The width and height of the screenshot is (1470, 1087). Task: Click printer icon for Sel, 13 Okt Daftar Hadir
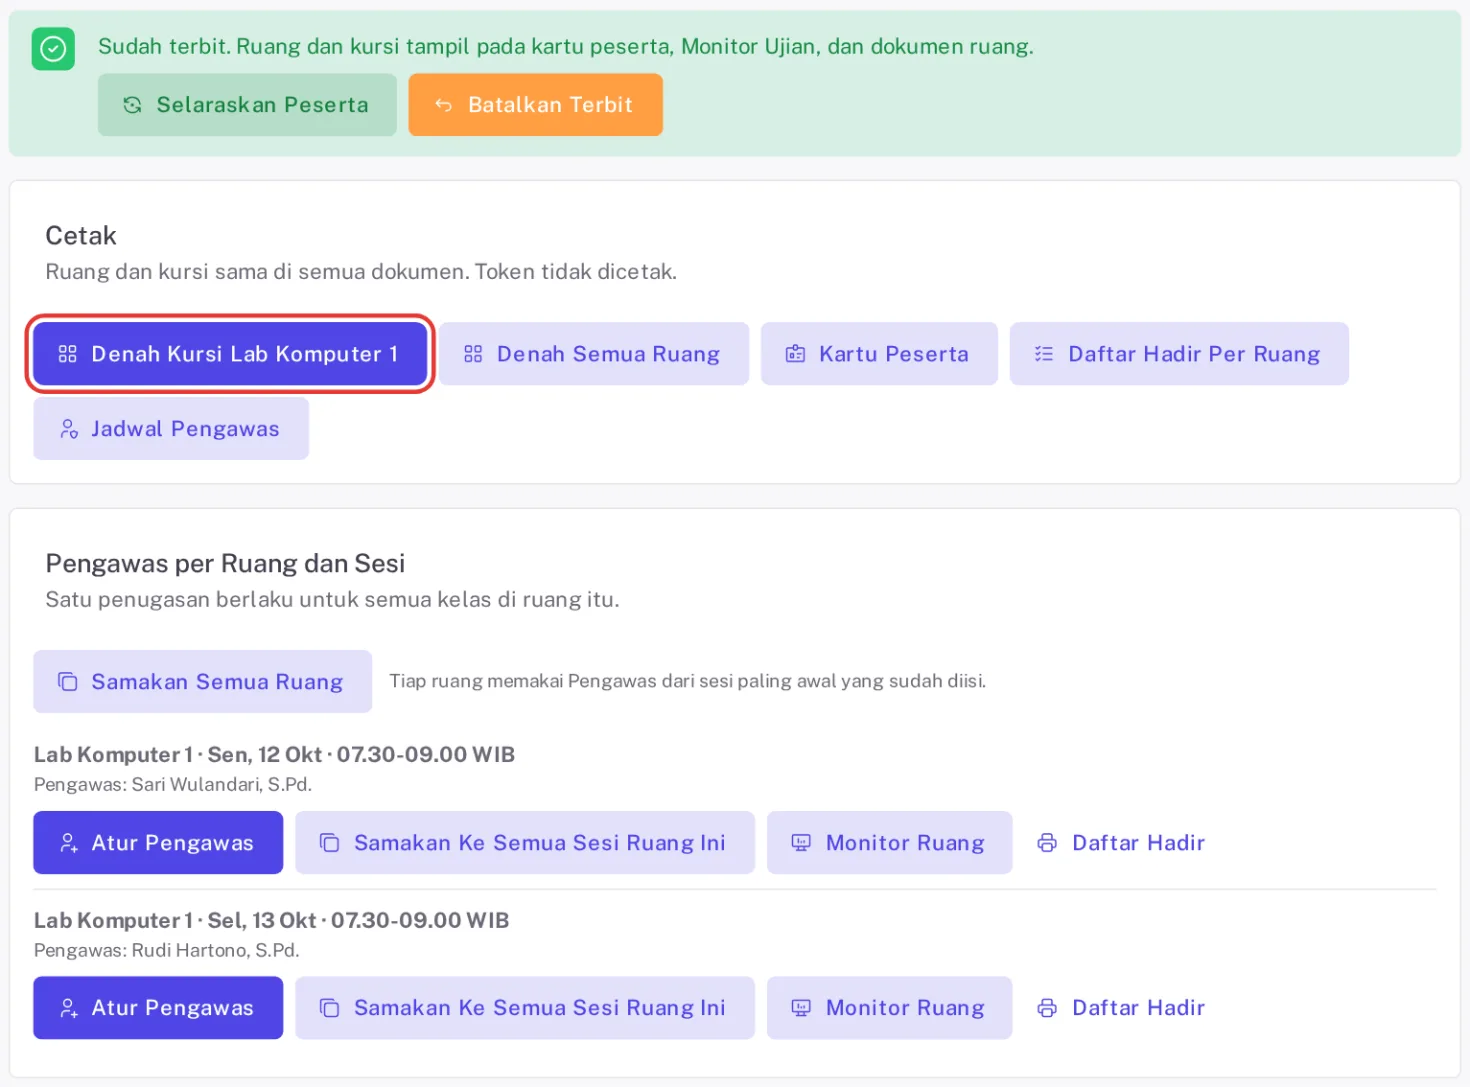[1047, 1008]
